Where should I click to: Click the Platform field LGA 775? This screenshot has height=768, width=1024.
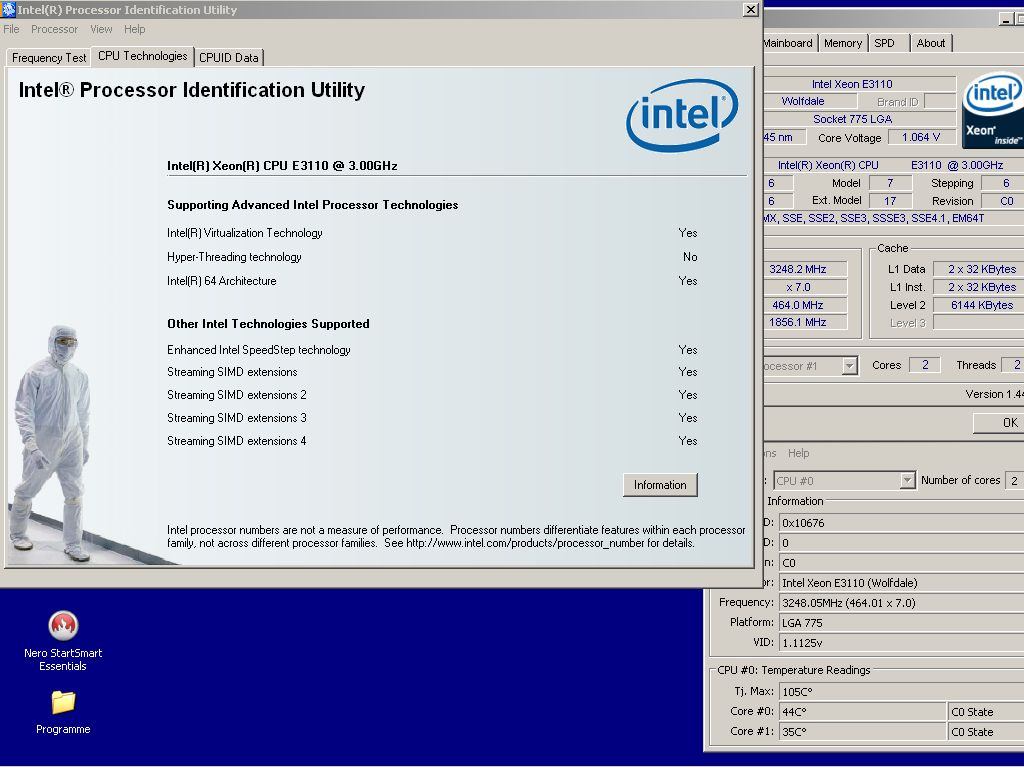click(901, 623)
